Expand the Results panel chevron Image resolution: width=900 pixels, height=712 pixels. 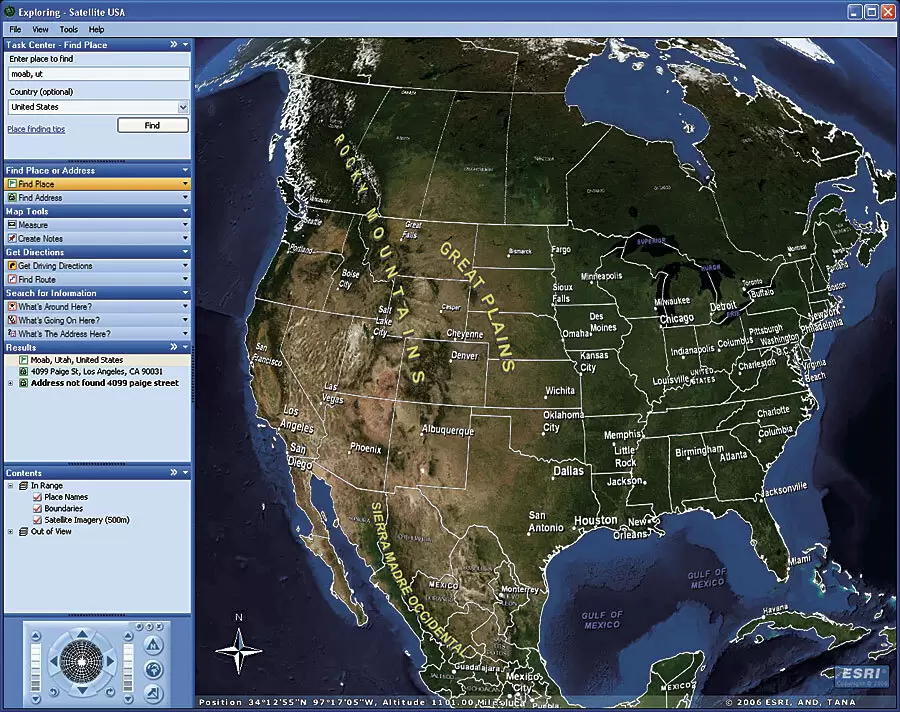tap(173, 347)
